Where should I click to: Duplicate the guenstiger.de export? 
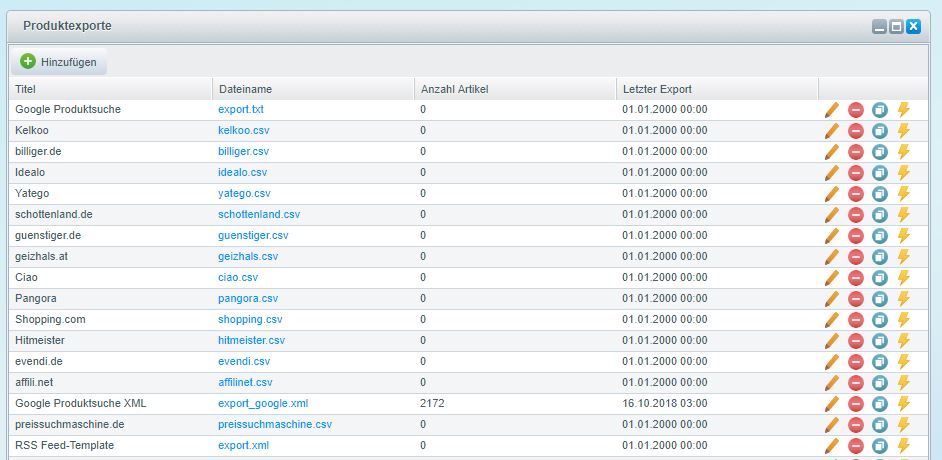pos(880,236)
